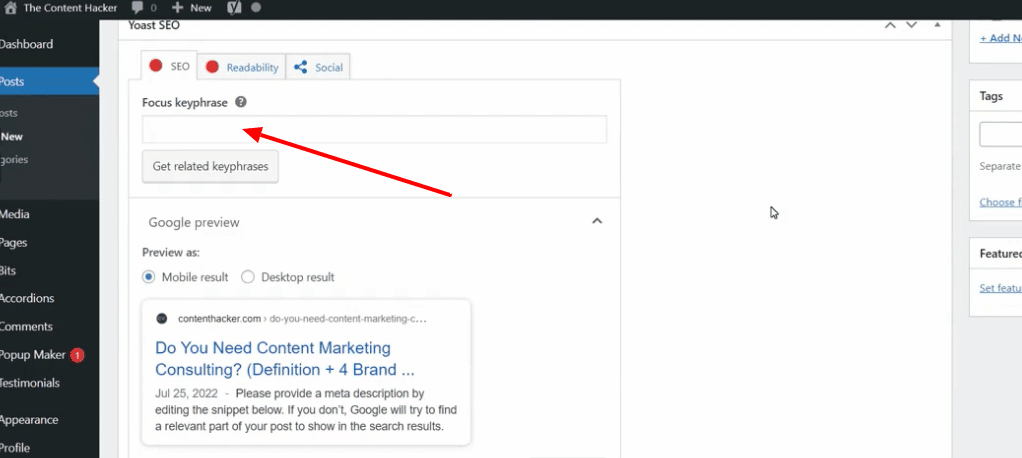Click the Social share icon
1022x458 pixels.
[300, 66]
